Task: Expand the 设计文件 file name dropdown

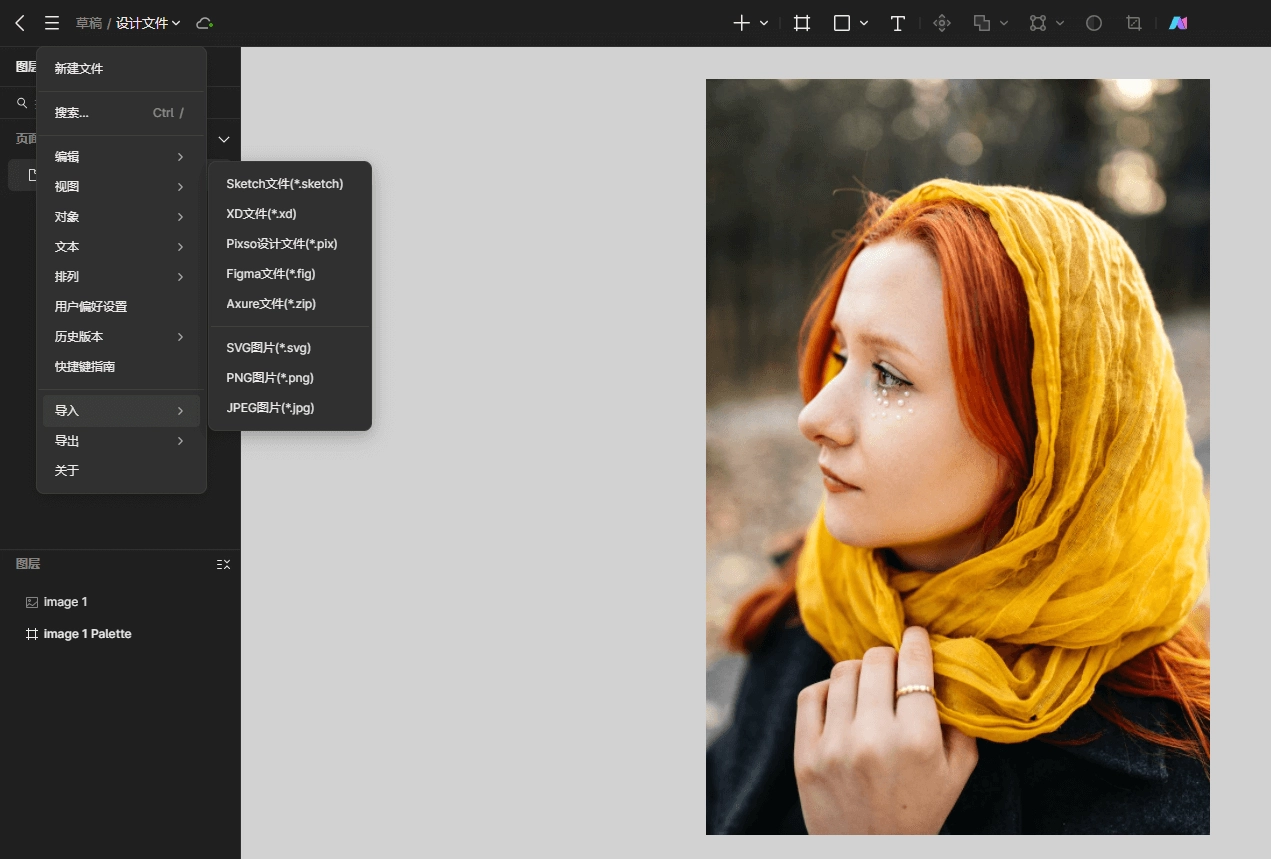Action: tap(148, 23)
